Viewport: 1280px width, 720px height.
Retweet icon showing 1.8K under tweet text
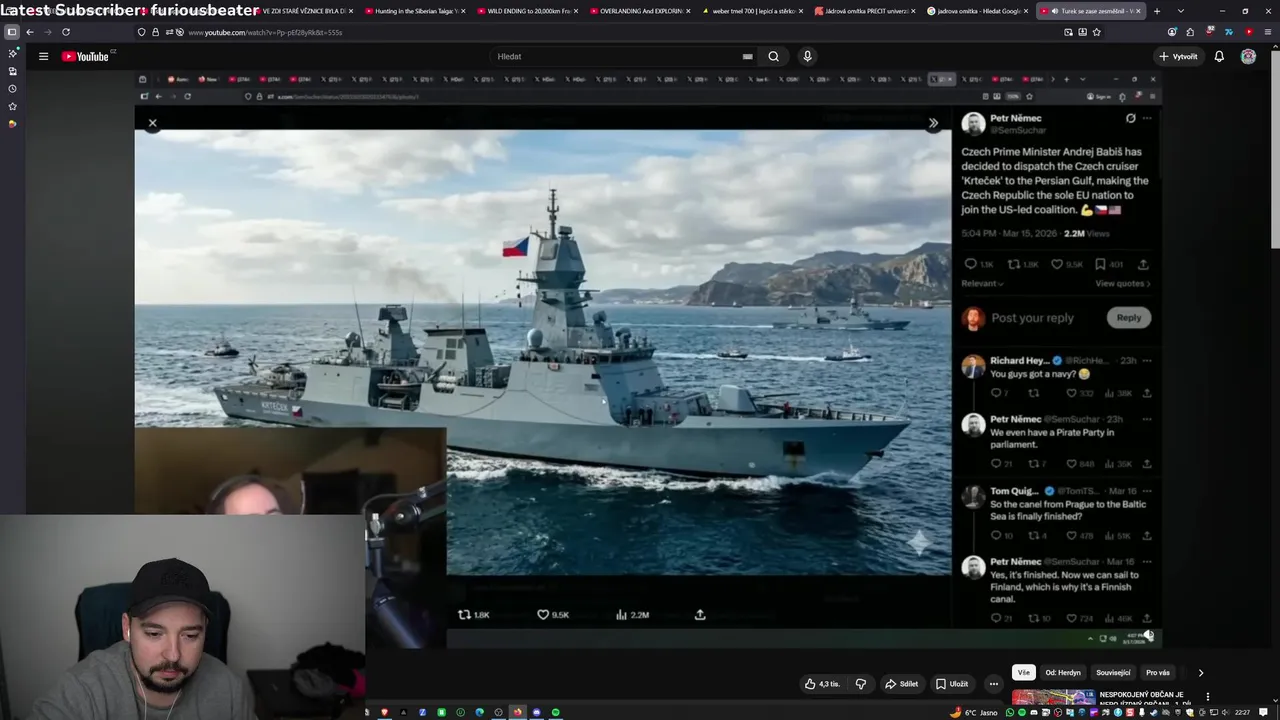[x=1014, y=264]
